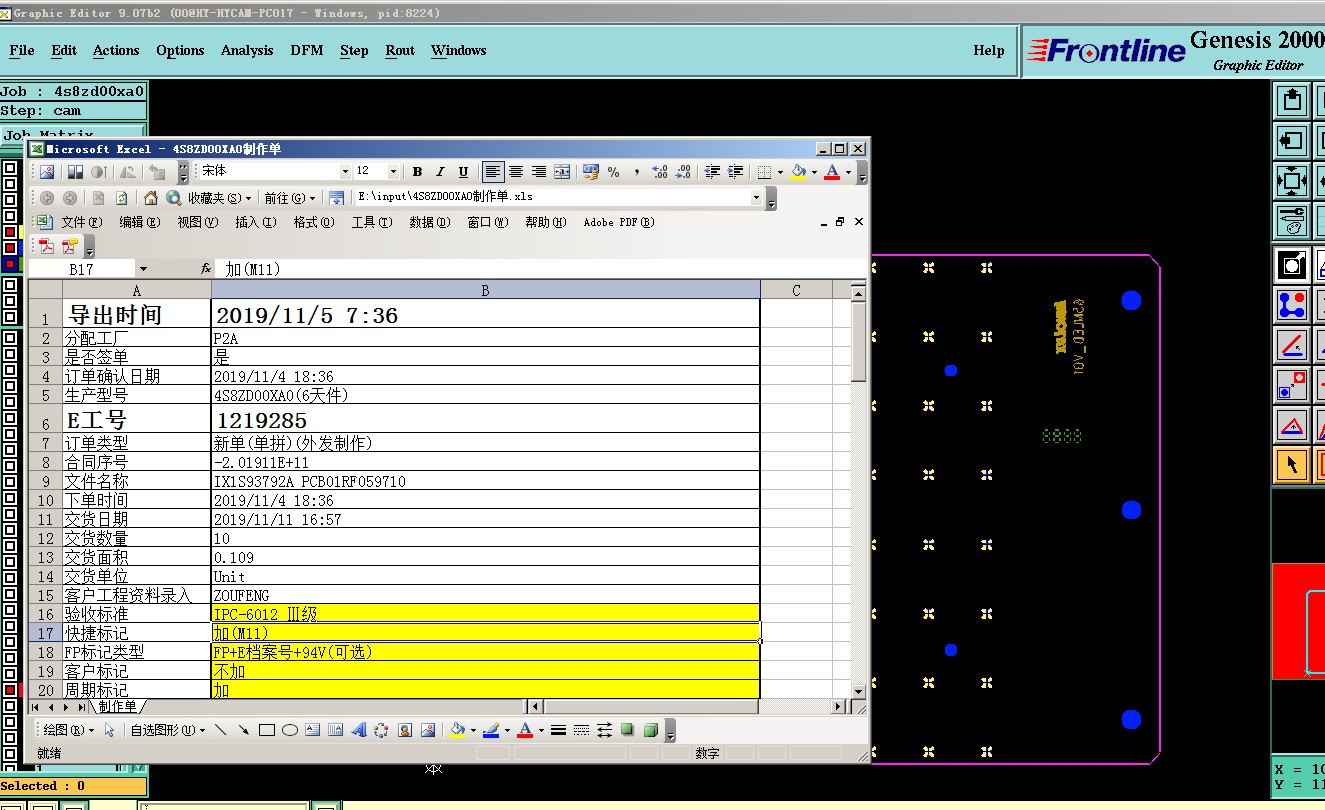Click the Search the Web icon
This screenshot has height=810, width=1325.
174,198
